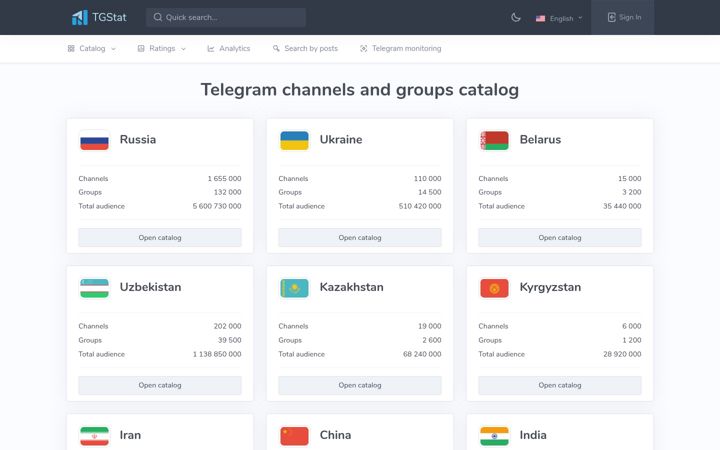Open catalog for Ukraine
Viewport: 720px width, 450px height.
tap(360, 237)
